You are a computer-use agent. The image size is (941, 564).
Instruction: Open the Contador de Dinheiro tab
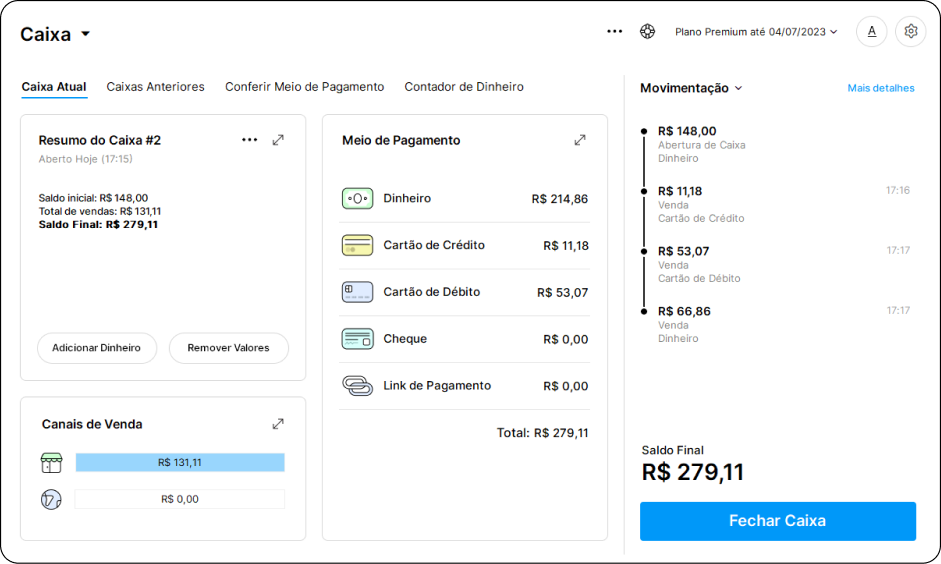point(464,87)
